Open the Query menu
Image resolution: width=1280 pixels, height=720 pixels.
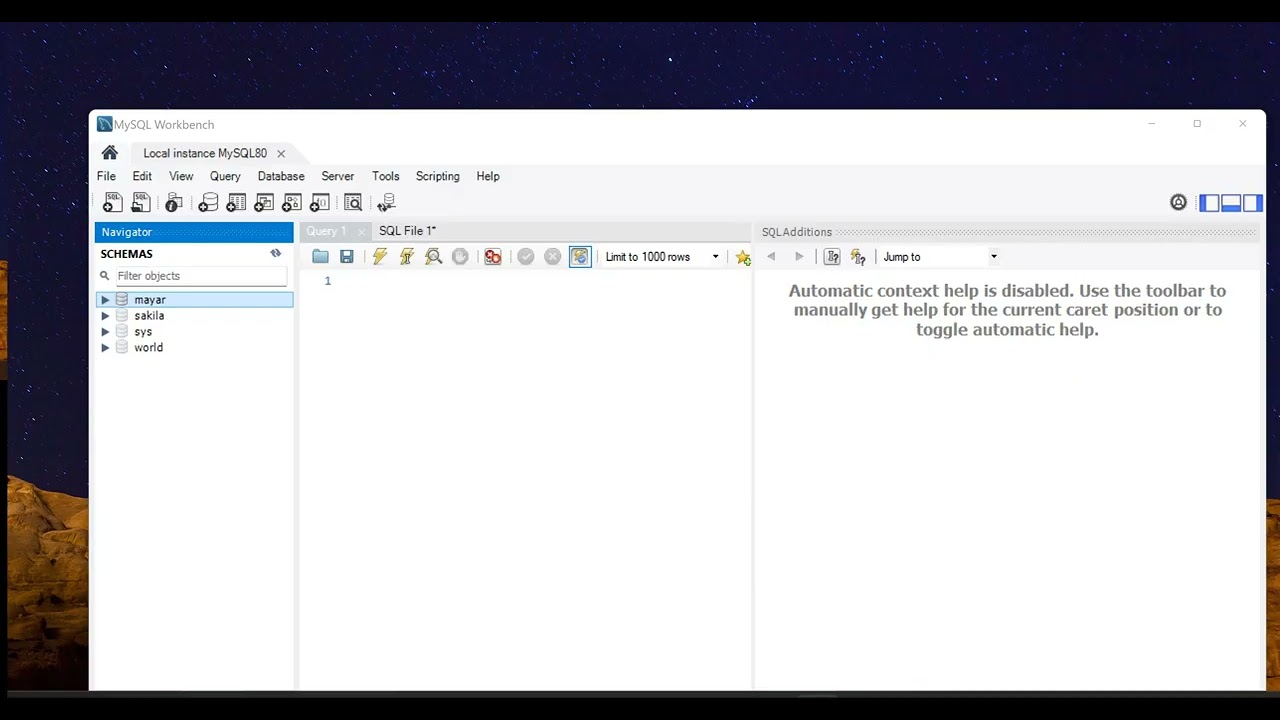pos(225,176)
